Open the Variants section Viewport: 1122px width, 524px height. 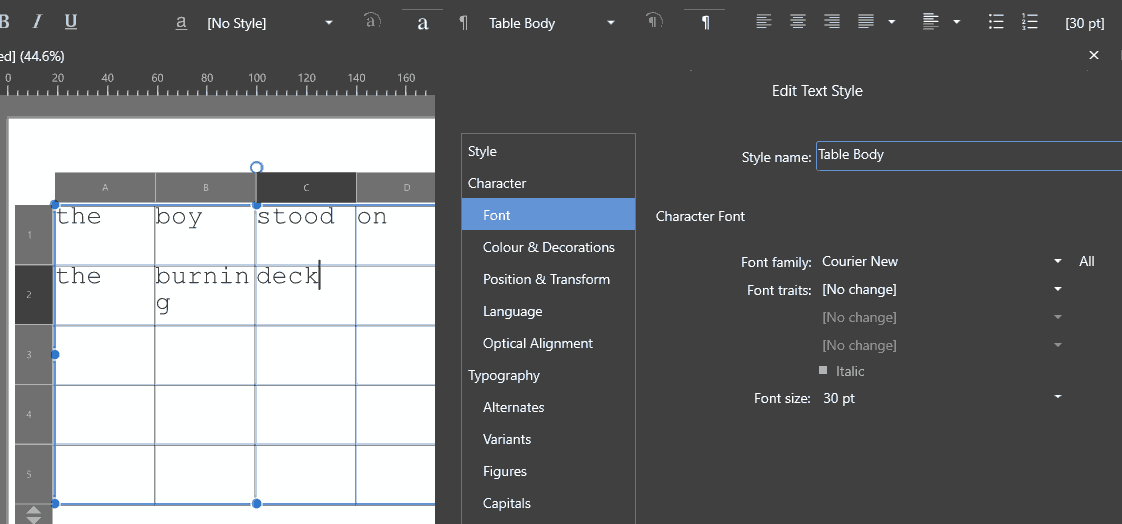coord(548,439)
